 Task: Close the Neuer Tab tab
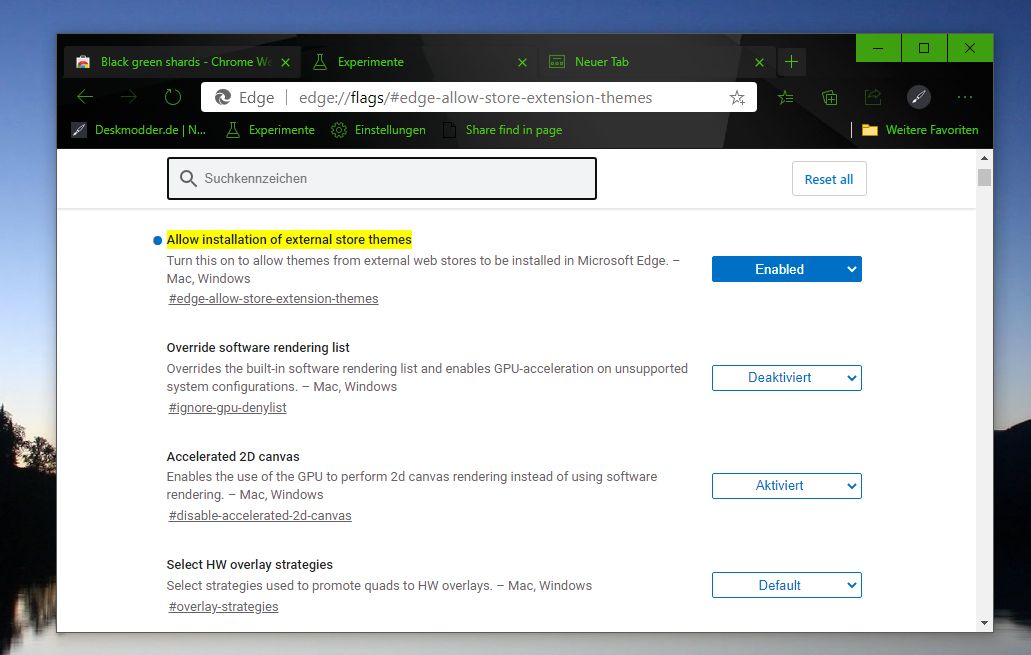(x=759, y=62)
